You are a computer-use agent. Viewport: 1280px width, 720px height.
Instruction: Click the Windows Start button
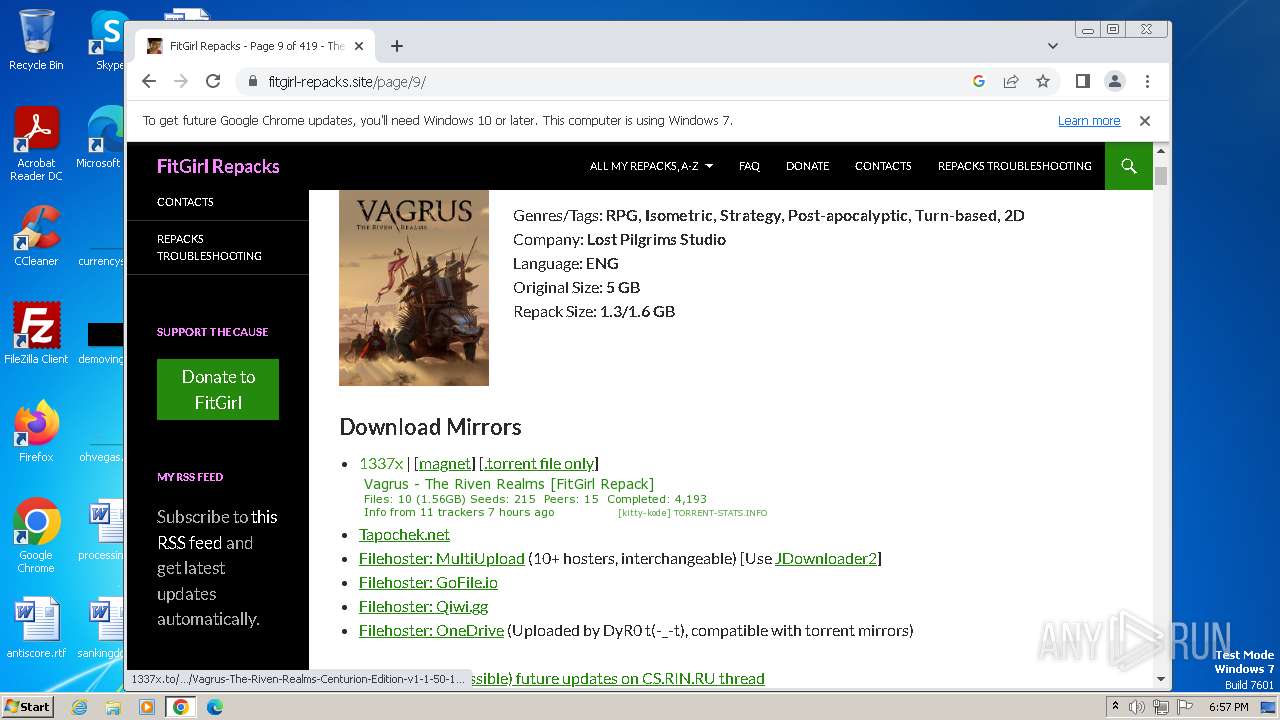27,707
